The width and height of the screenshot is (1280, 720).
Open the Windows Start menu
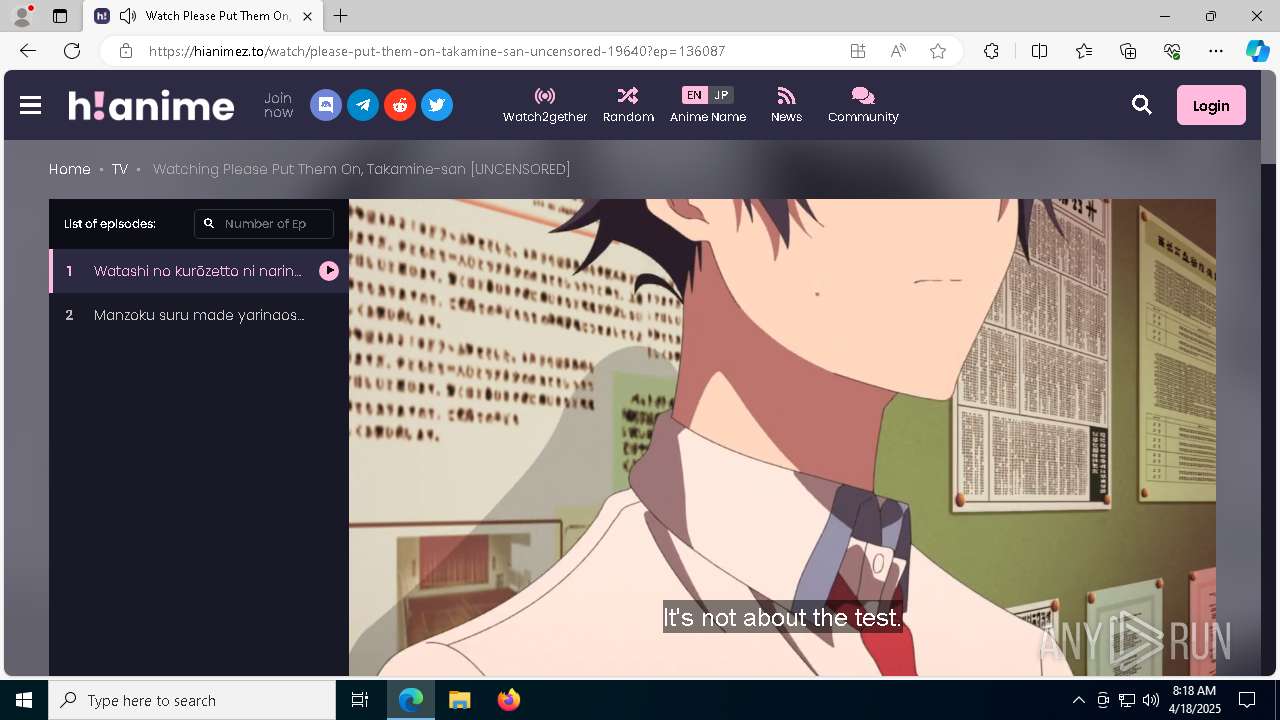24,700
